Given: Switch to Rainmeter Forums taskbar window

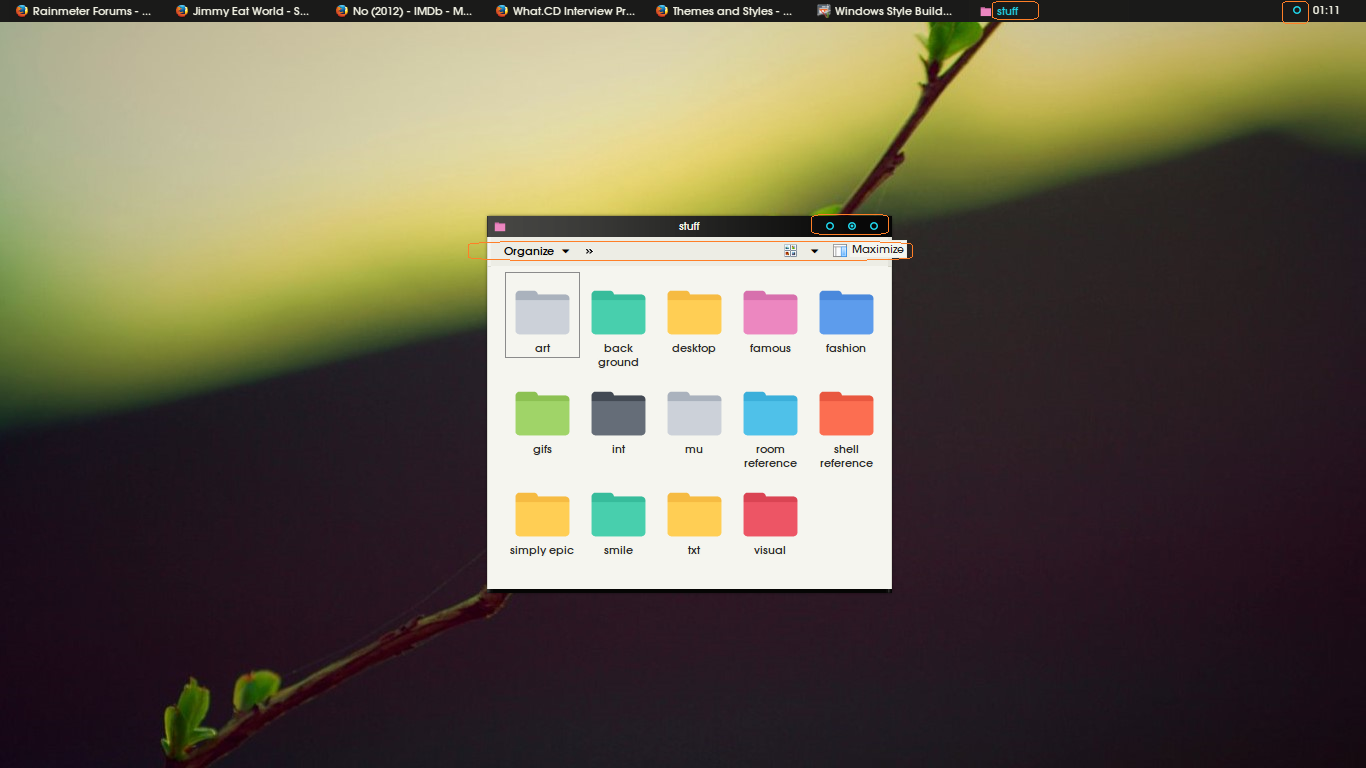Looking at the screenshot, I should pyautogui.click(x=84, y=11).
